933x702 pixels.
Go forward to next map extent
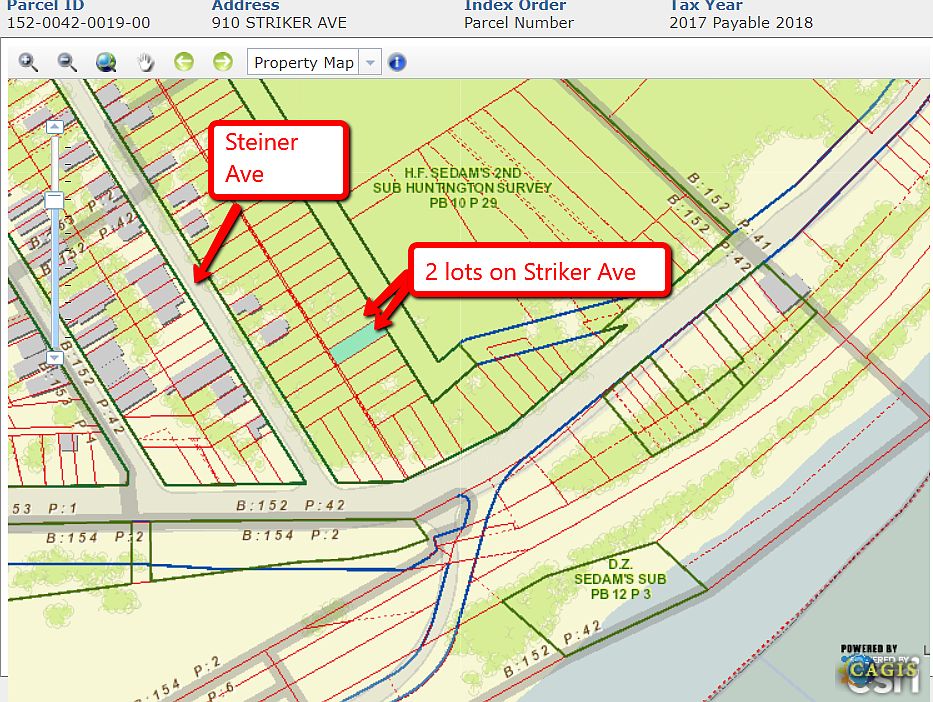(x=223, y=61)
